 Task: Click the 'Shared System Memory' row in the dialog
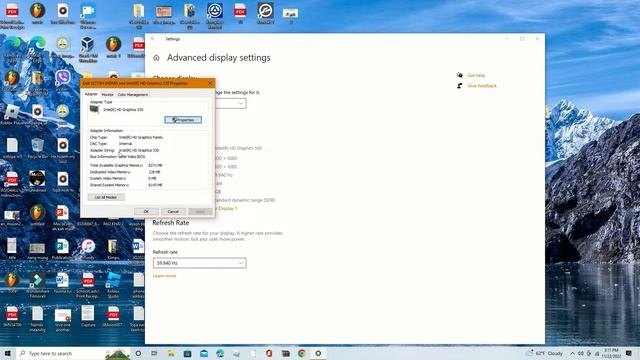click(126, 185)
